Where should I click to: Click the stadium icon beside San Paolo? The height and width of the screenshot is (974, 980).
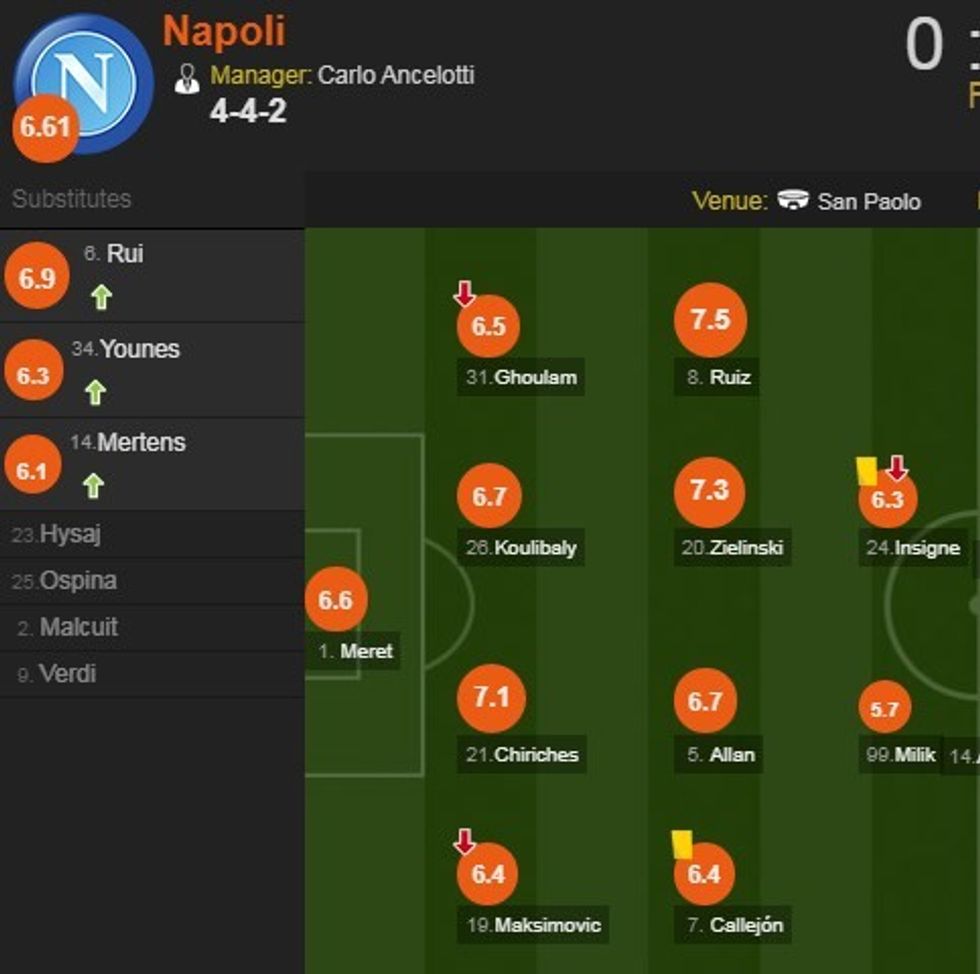click(793, 201)
